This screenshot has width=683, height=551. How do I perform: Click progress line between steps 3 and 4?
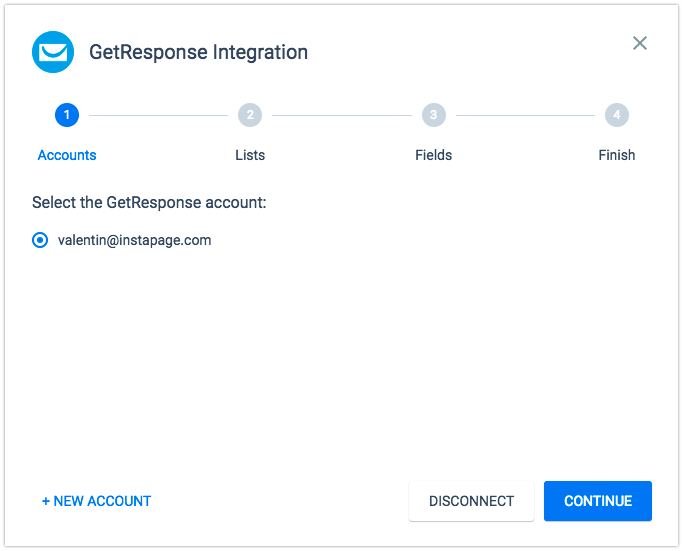pos(525,115)
